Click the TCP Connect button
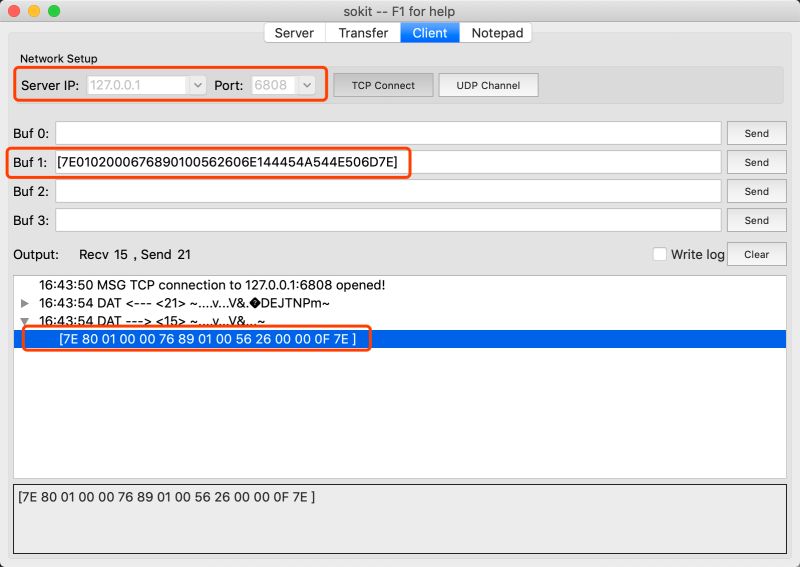This screenshot has height=567, width=800. (383, 85)
